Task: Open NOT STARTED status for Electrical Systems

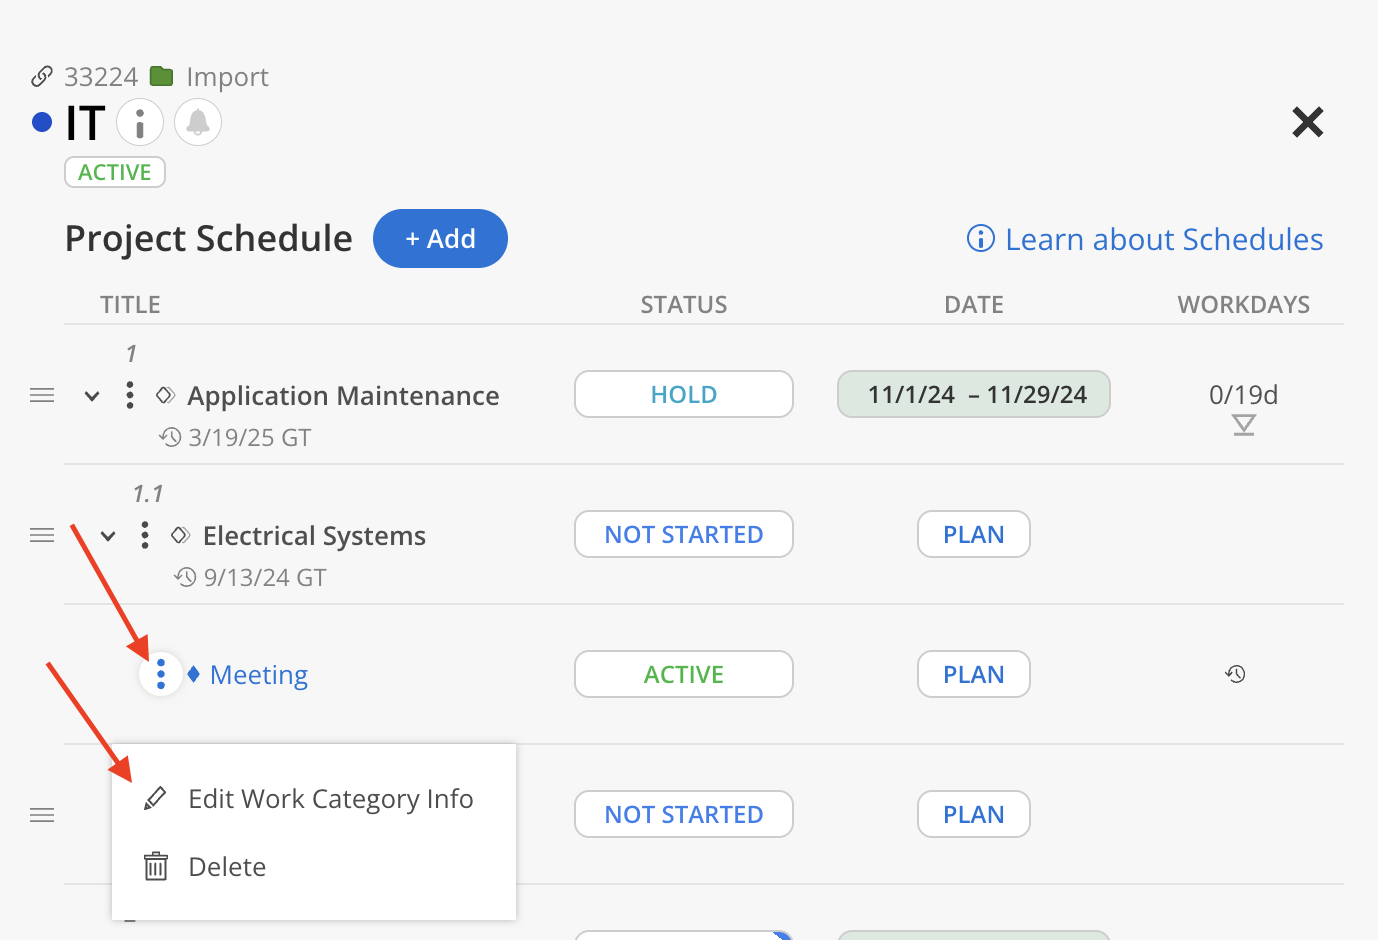Action: tap(684, 534)
